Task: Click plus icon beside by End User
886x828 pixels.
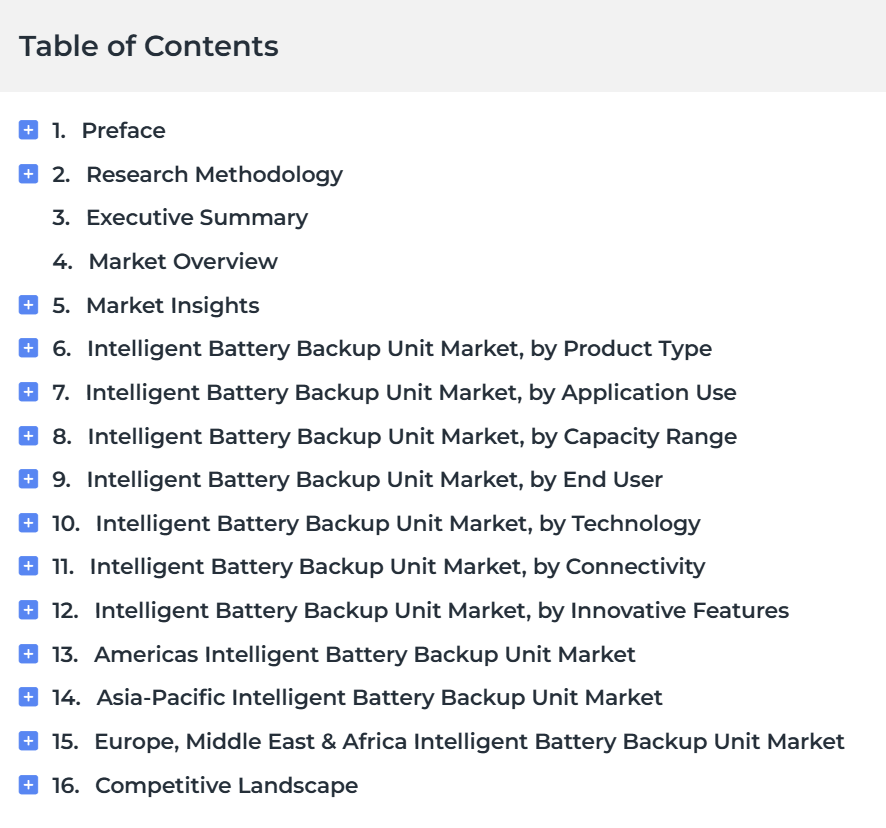Action: [28, 479]
